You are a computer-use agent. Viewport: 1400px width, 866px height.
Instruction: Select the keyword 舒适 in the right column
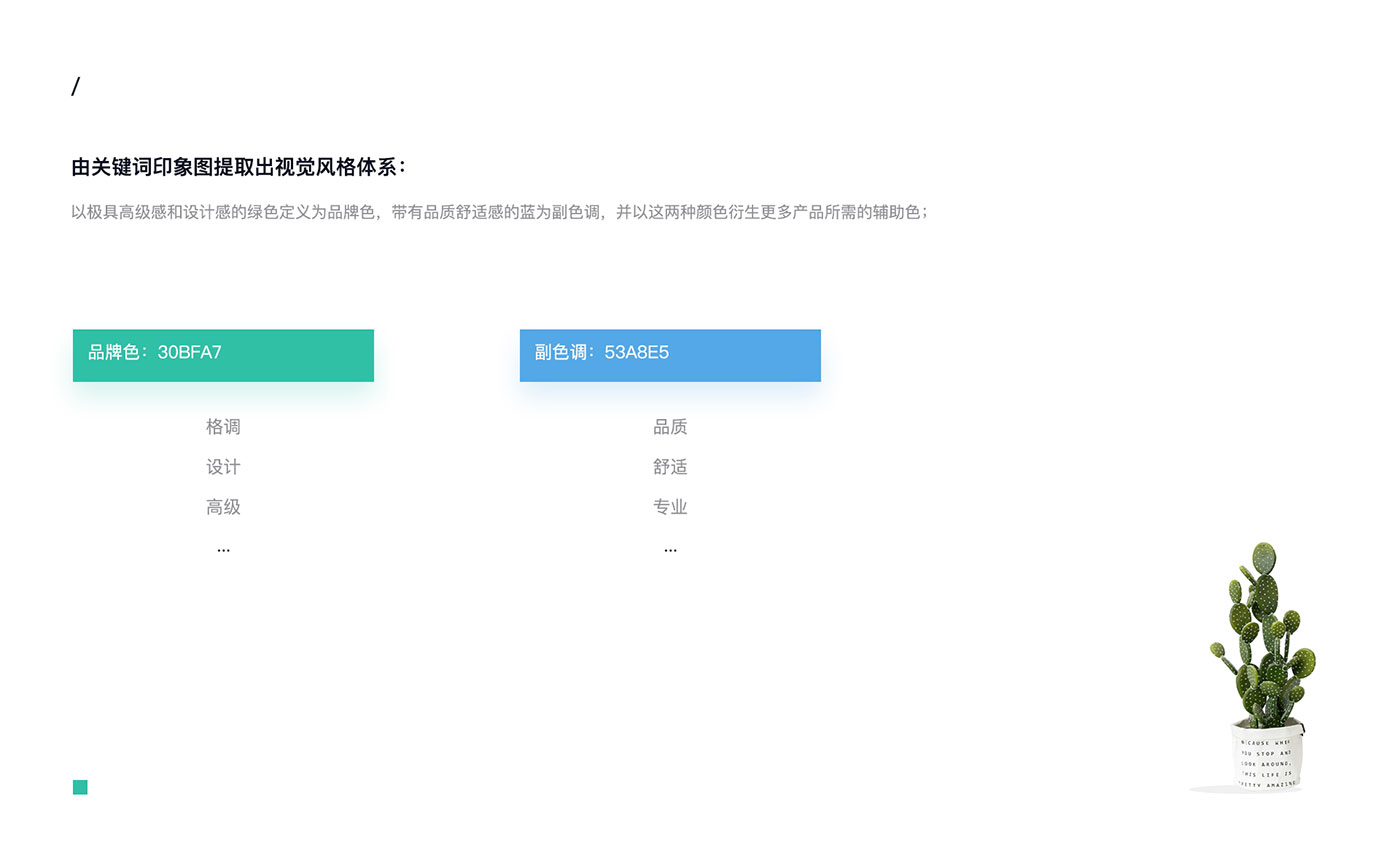pyautogui.click(x=670, y=467)
